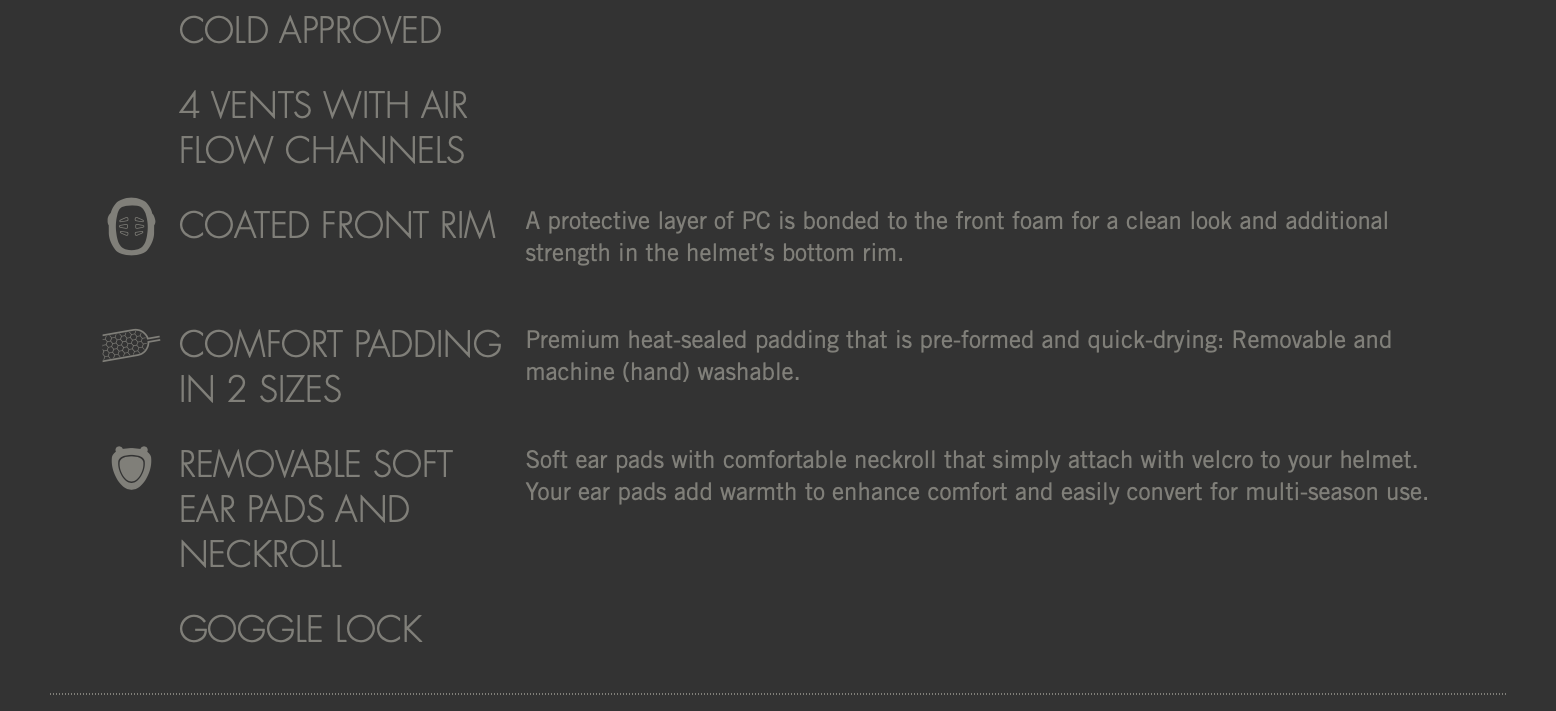Click the line starting 'Soft ear pads with comfortable neckroll'

coord(972,460)
